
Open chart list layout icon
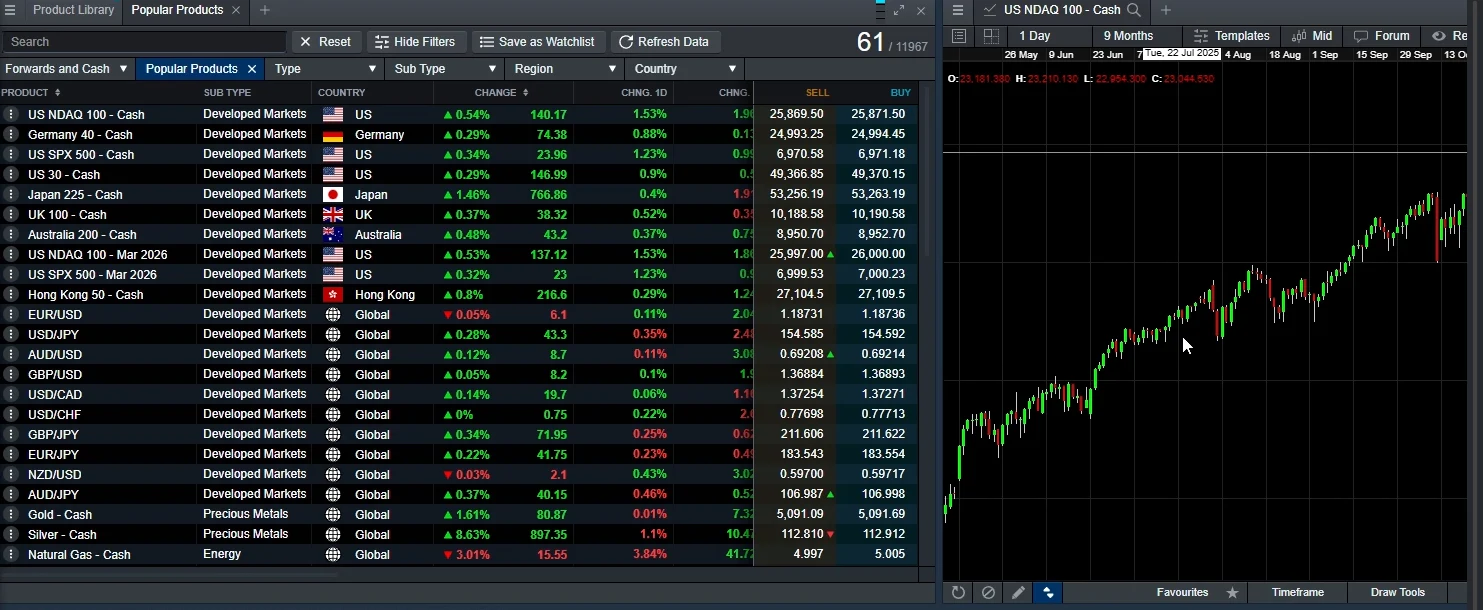[x=958, y=36]
